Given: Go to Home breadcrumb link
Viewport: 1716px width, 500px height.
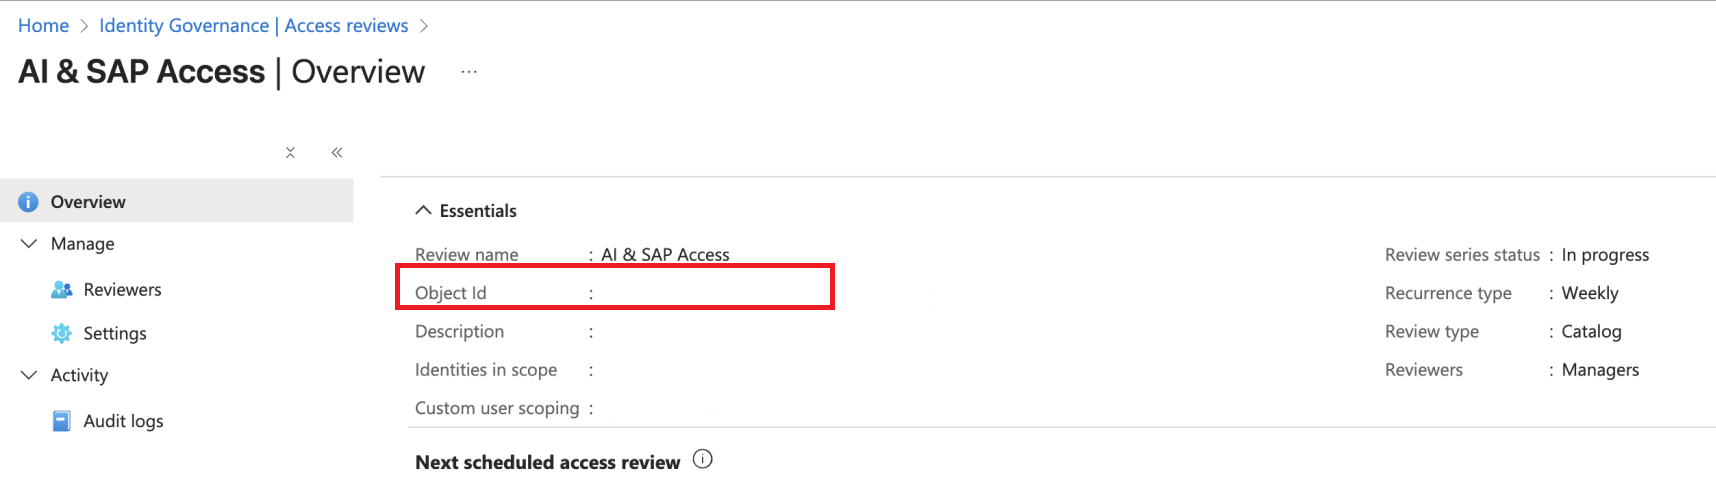Looking at the screenshot, I should [x=43, y=26].
